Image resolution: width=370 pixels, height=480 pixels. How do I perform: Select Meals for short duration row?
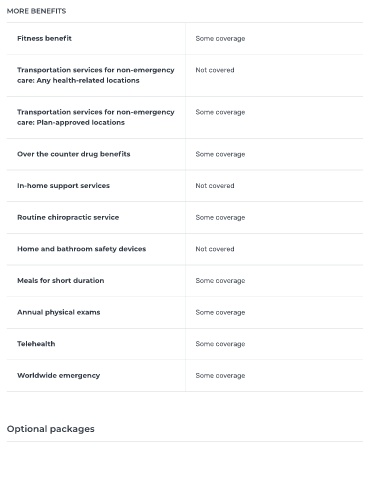pyautogui.click(x=184, y=281)
